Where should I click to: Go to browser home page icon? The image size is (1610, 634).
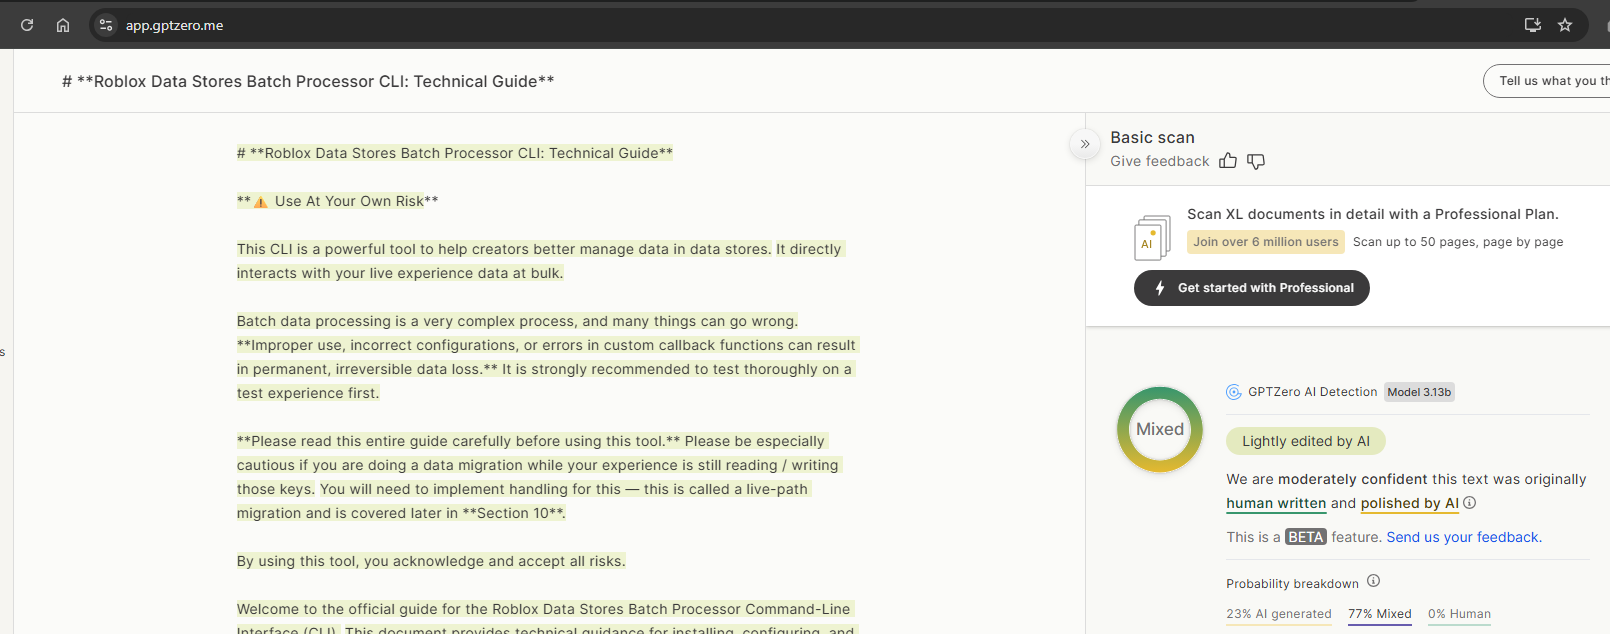pos(63,25)
